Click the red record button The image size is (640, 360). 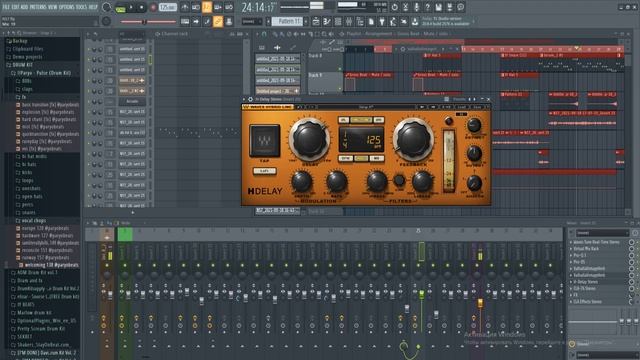(x=153, y=7)
